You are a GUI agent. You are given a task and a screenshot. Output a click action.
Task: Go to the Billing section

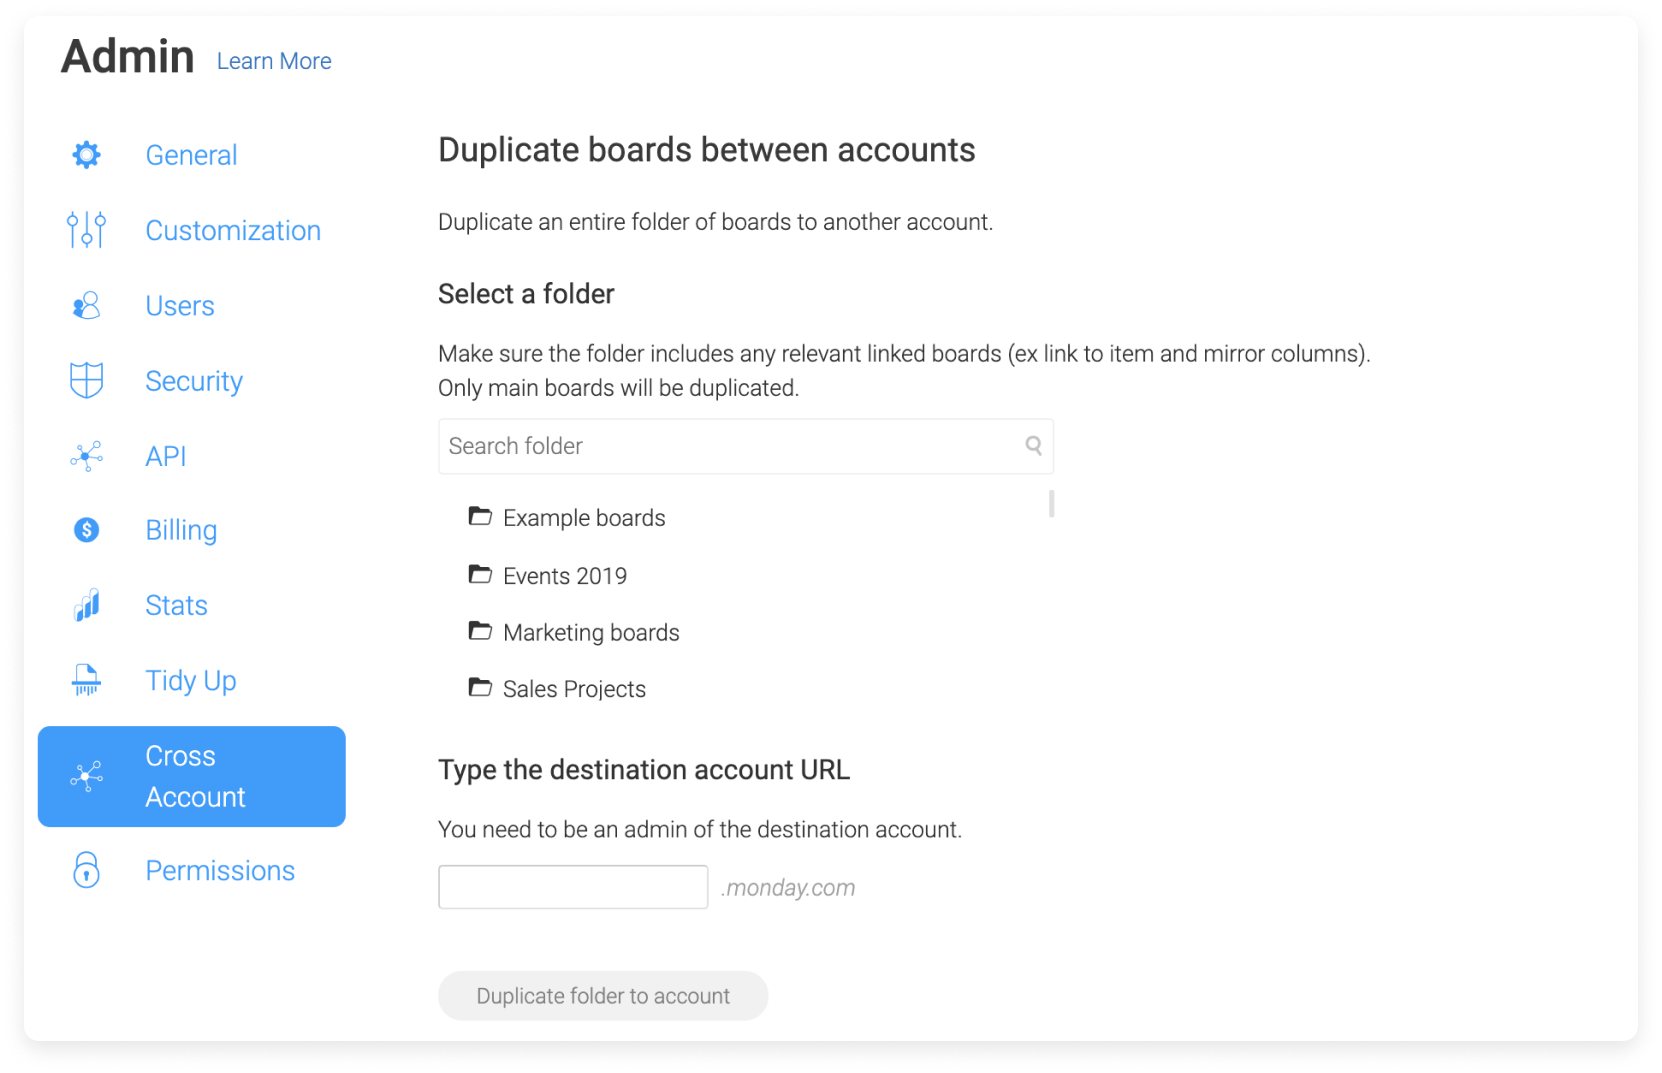(x=181, y=530)
